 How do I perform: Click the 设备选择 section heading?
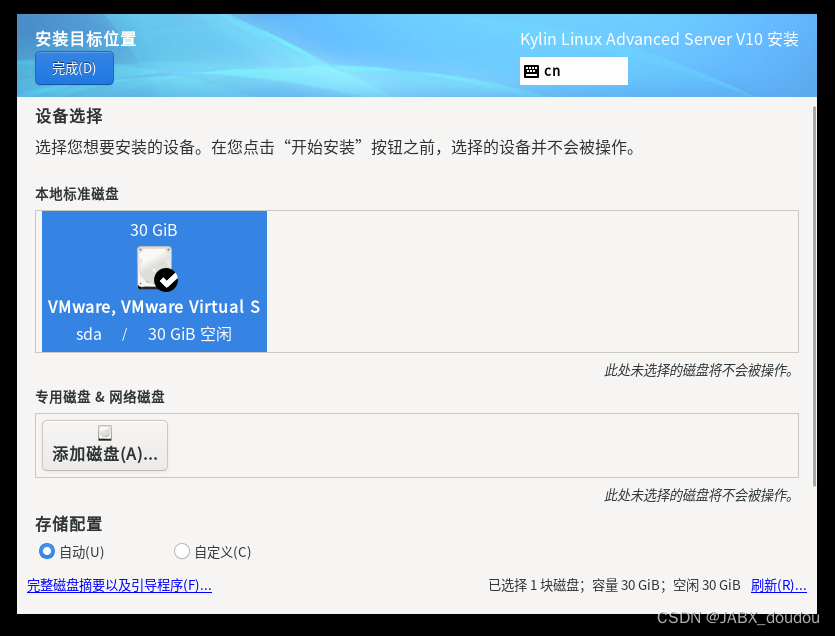click(69, 116)
